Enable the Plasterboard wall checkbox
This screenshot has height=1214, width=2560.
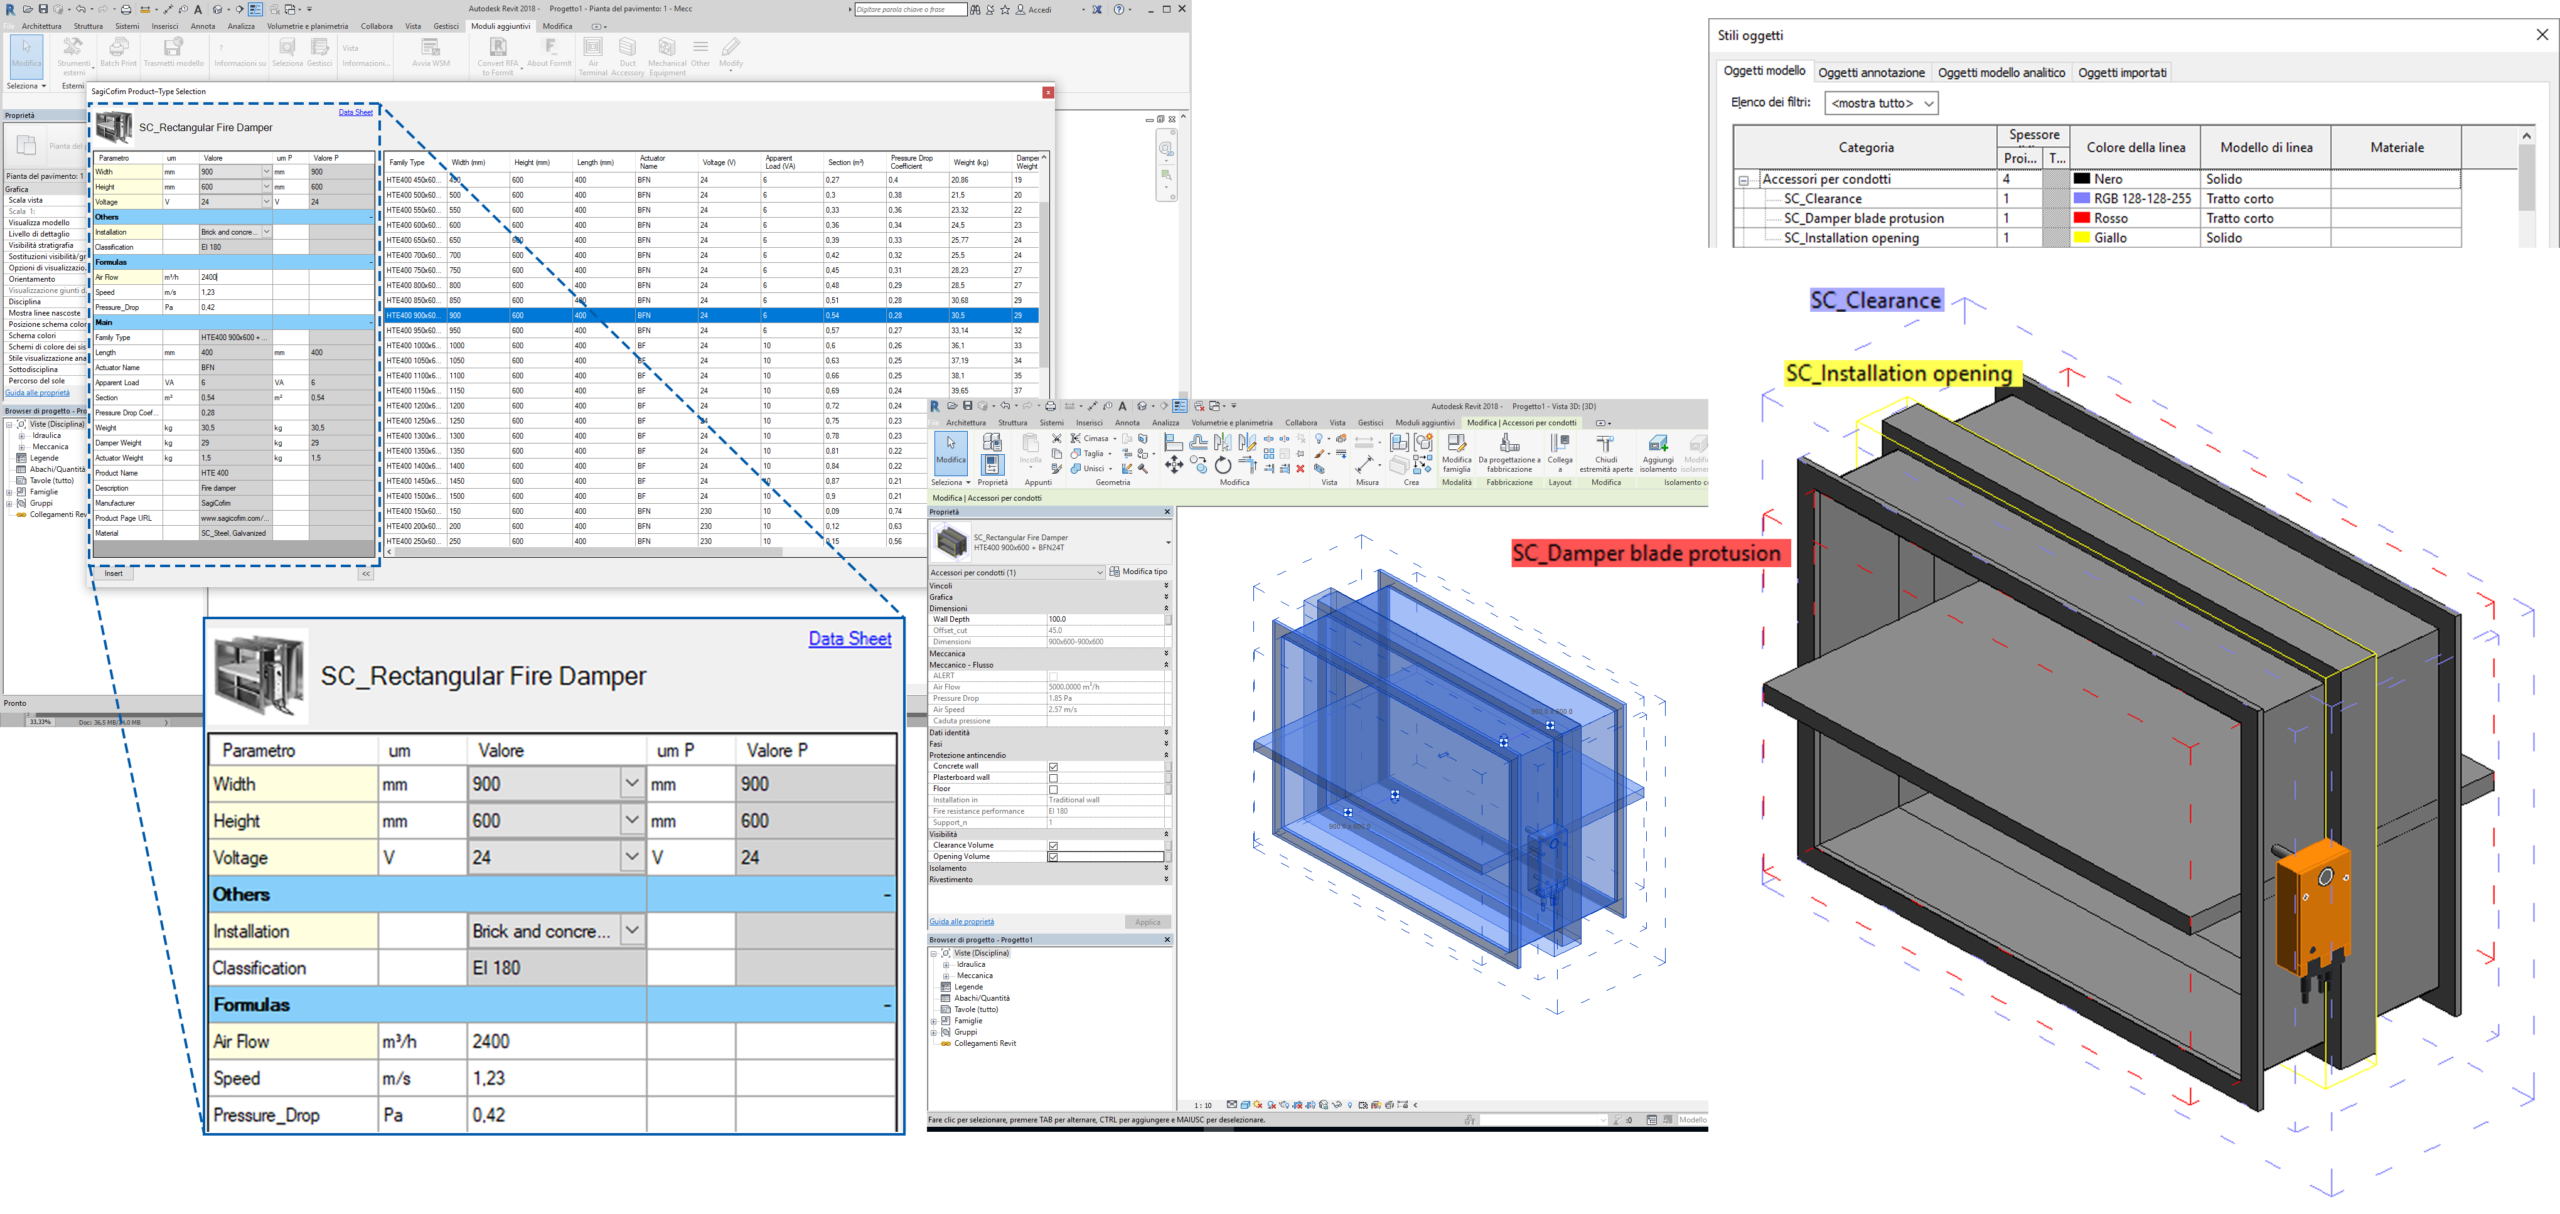[1053, 778]
